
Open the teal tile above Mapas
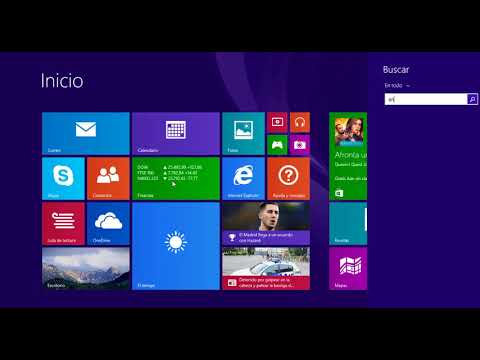pos(348,224)
